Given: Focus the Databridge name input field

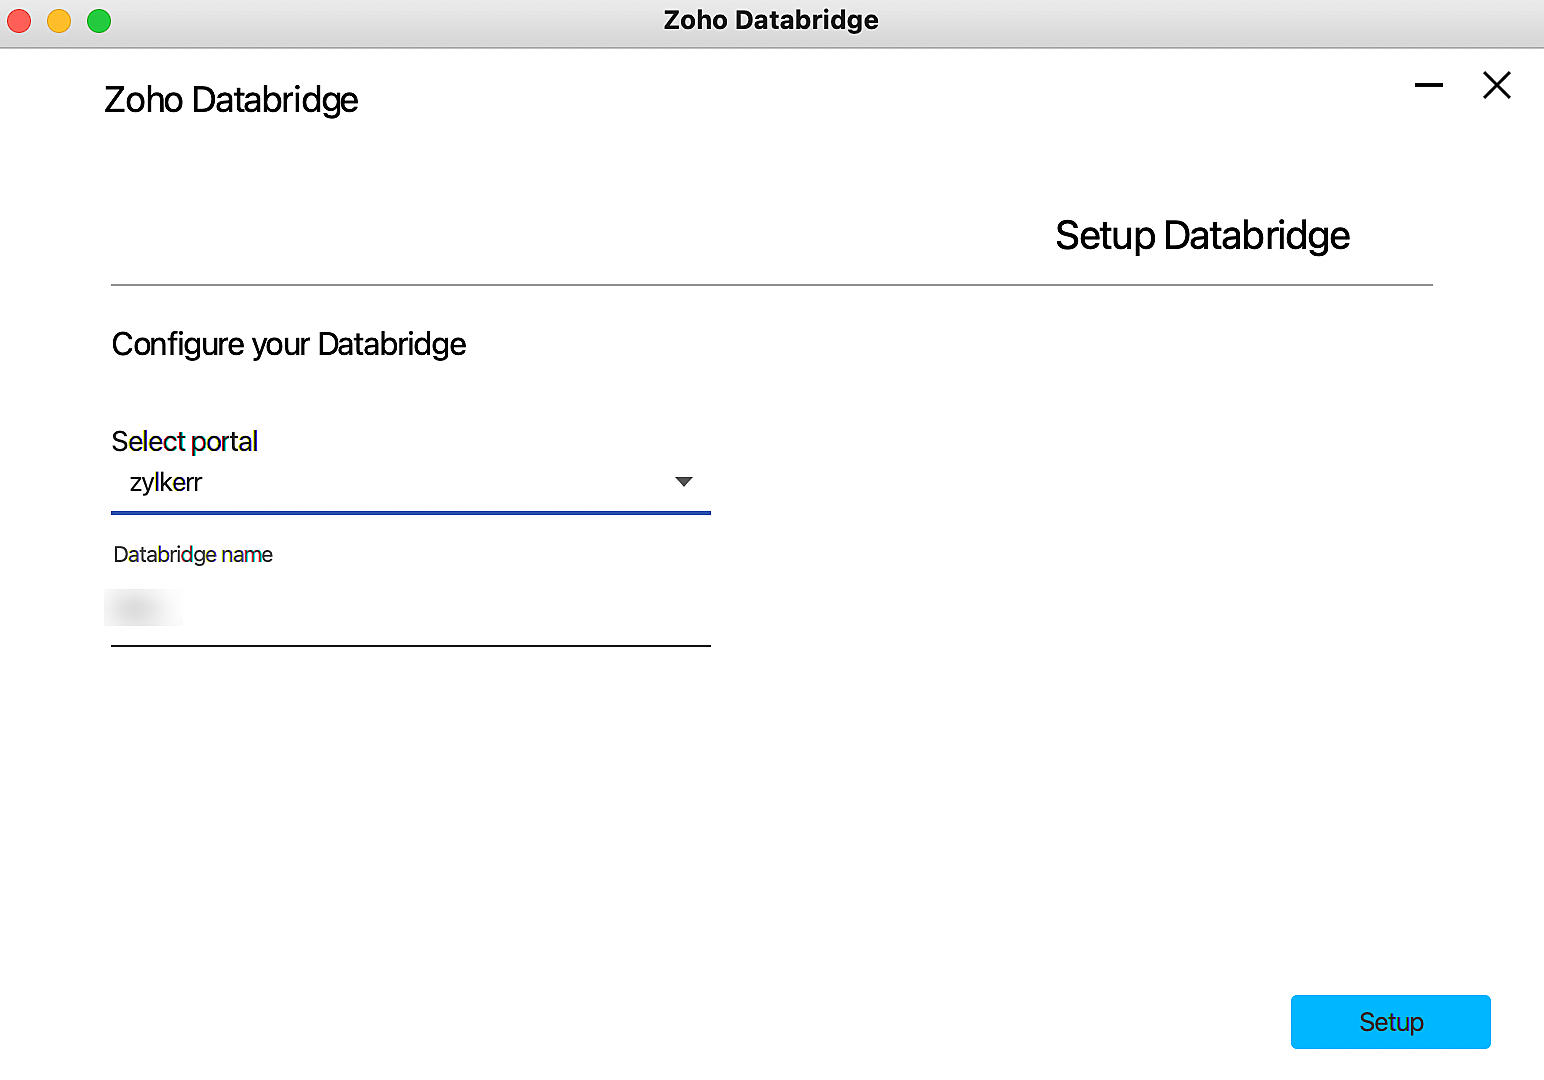Looking at the screenshot, I should (x=411, y=610).
